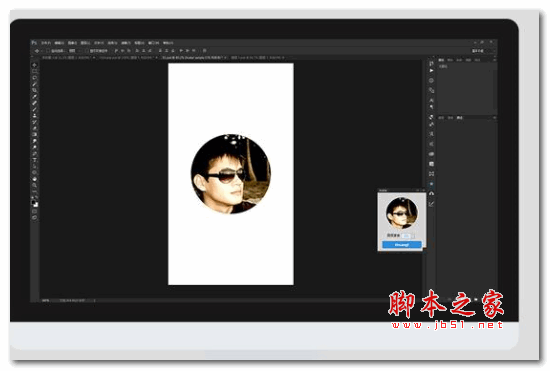Click the Photoshop Ps logo icon
Screen dimensions: 550x371
tap(34, 42)
